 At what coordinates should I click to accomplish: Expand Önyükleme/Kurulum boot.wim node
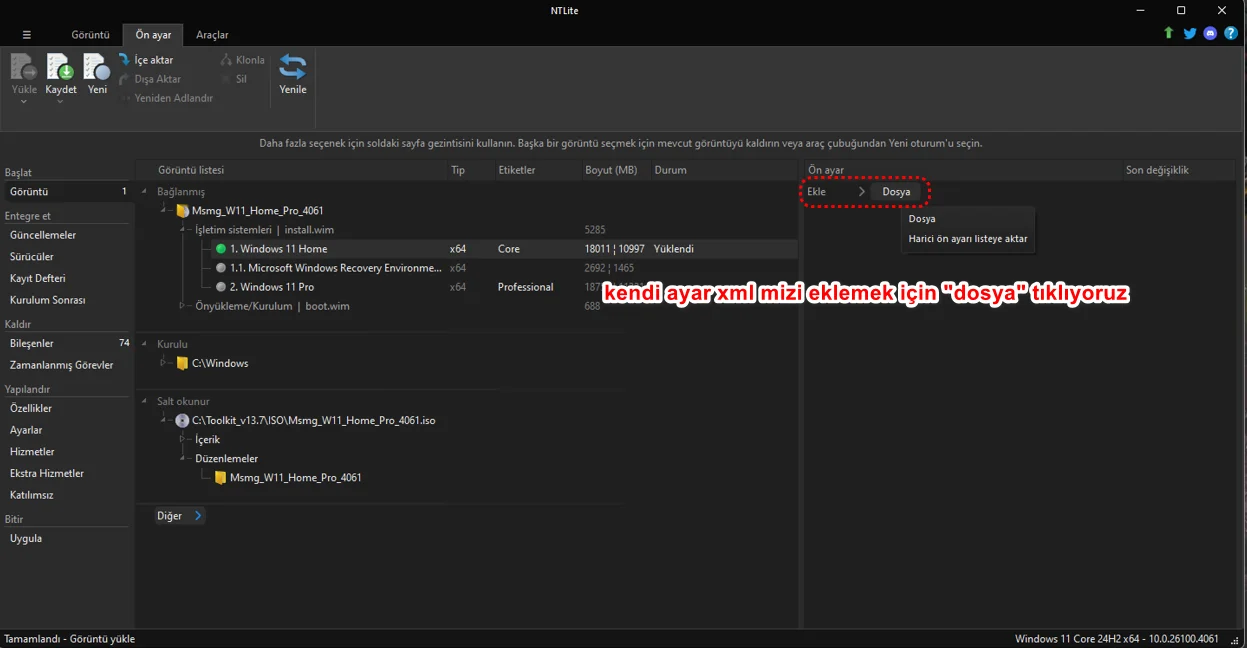tap(183, 306)
